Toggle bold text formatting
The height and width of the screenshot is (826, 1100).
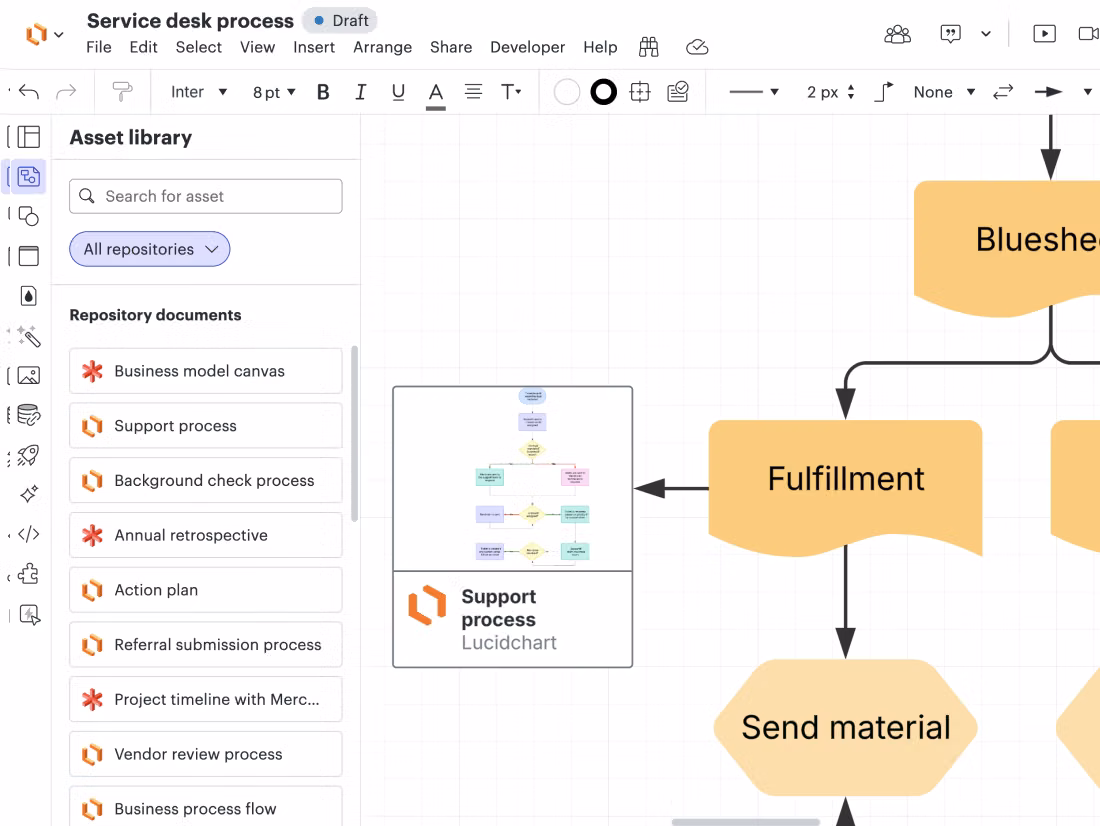323,92
